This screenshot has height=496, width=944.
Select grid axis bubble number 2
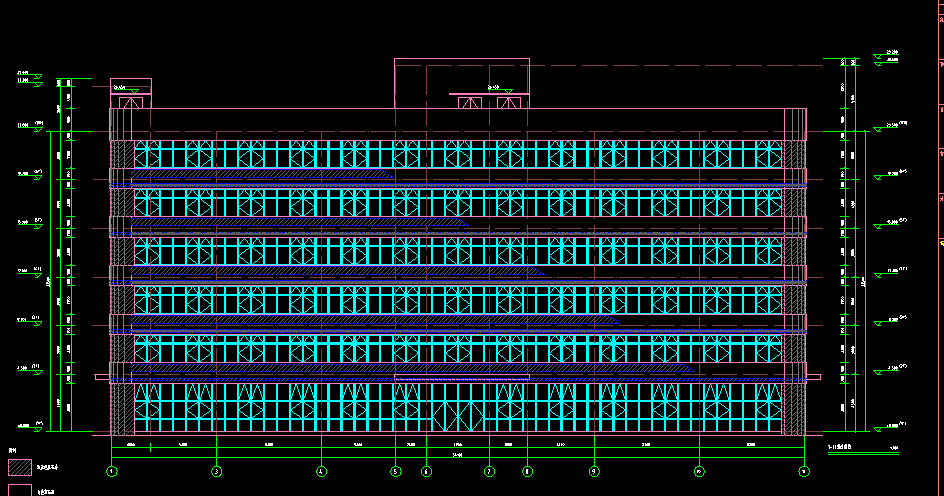click(x=217, y=470)
